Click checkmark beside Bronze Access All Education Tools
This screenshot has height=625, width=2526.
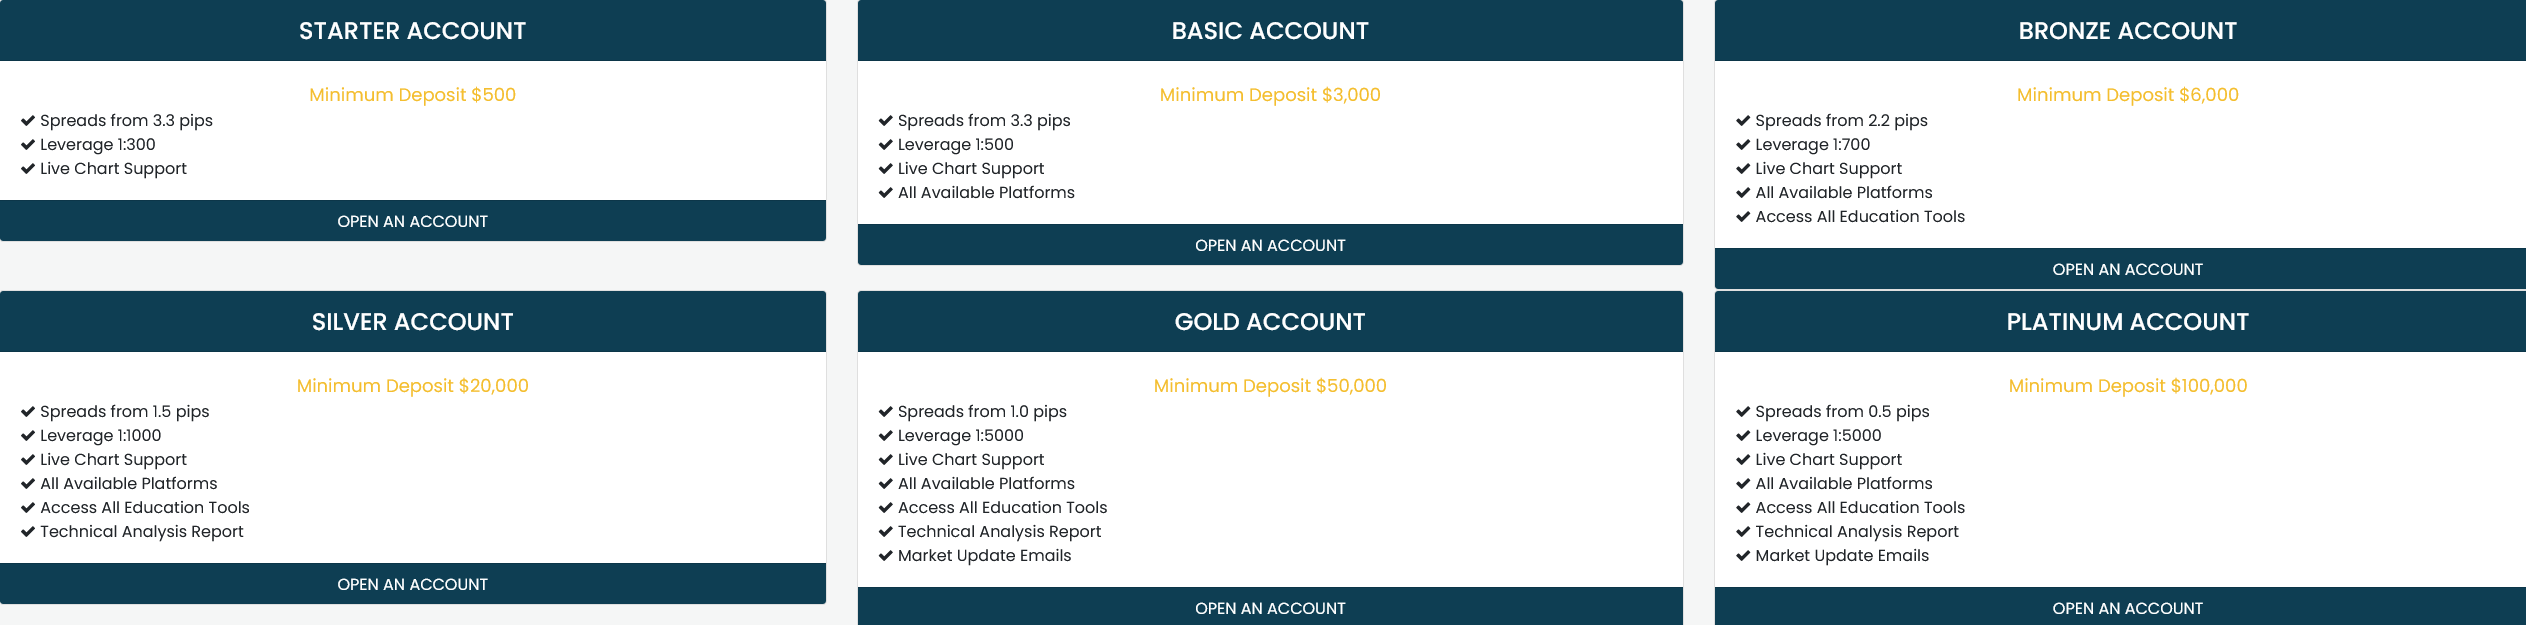1743,217
